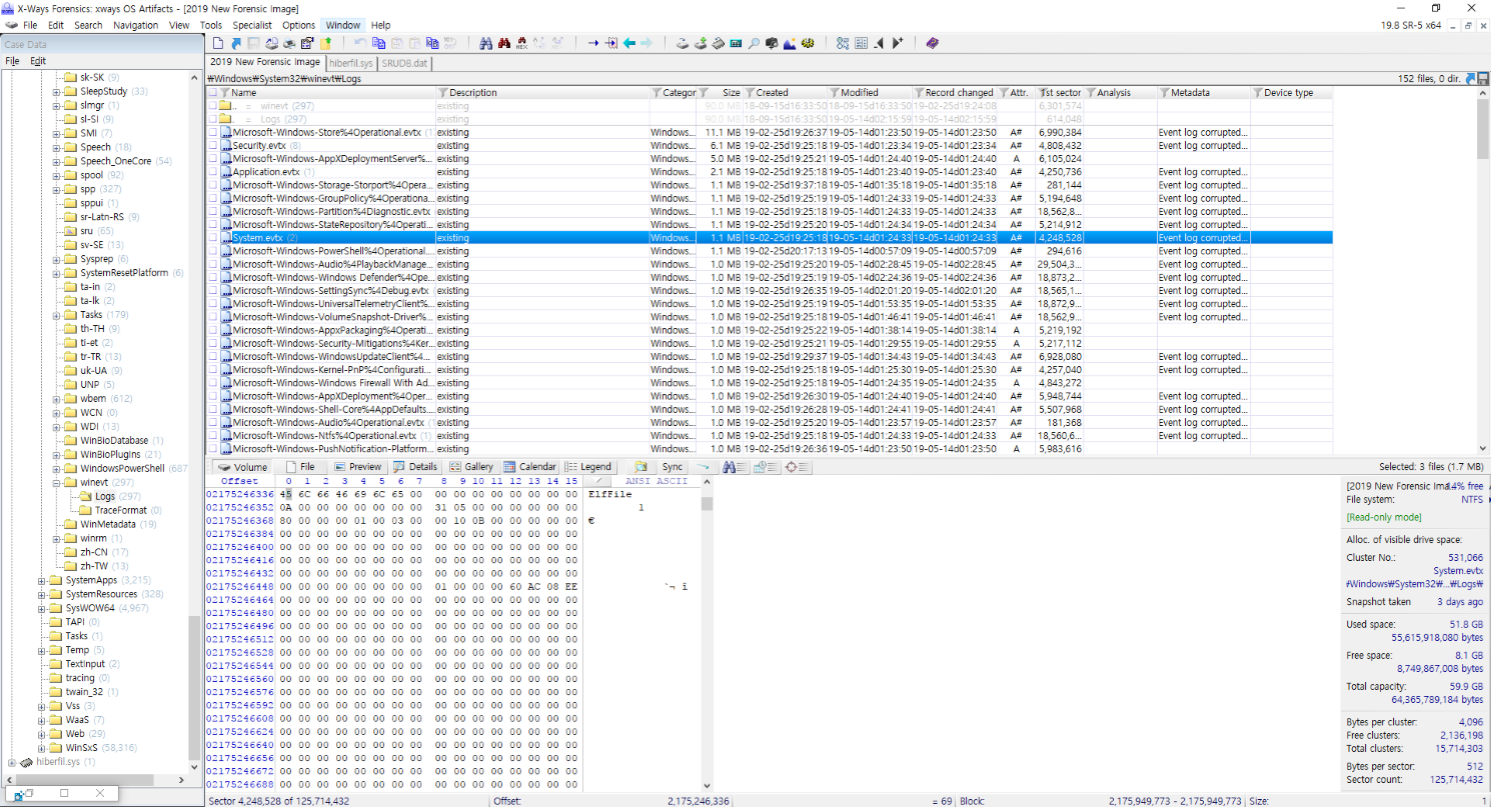Expand the wbem folder node
Screen dimensions: 1491x807
[x=57, y=399]
